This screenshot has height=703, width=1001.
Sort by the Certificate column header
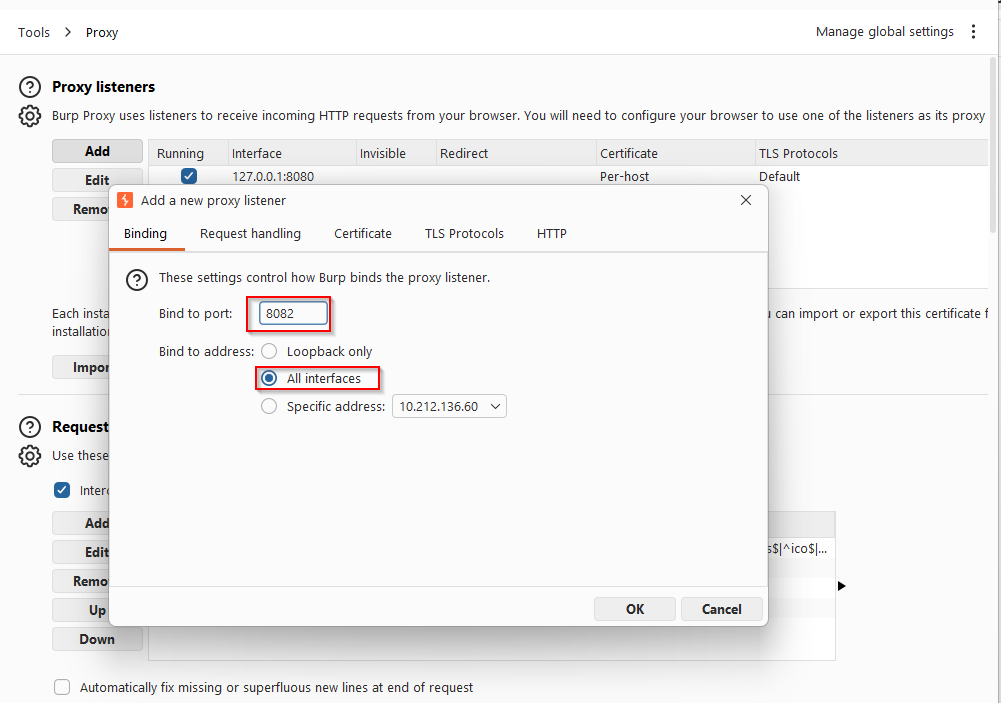coord(675,153)
